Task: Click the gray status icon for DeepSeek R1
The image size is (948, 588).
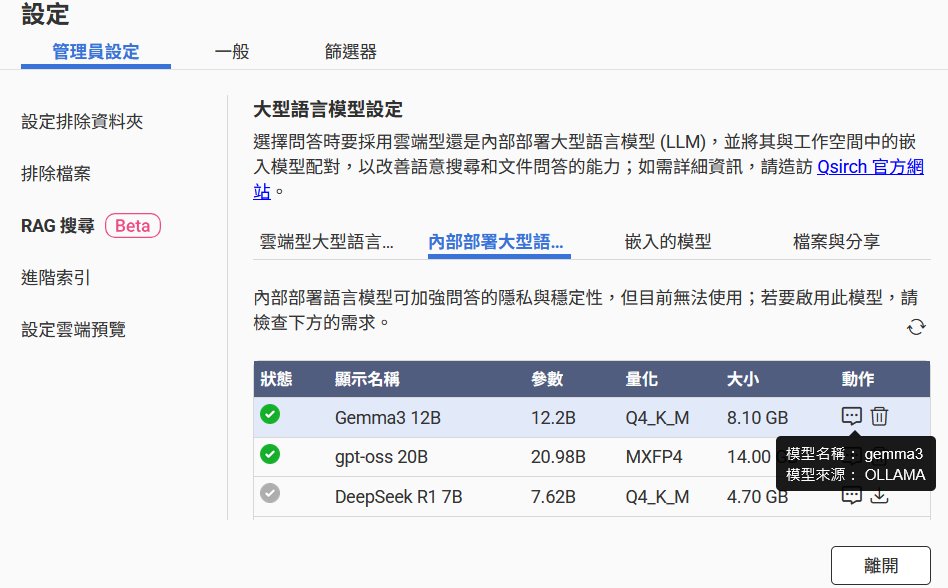Action: (270, 494)
